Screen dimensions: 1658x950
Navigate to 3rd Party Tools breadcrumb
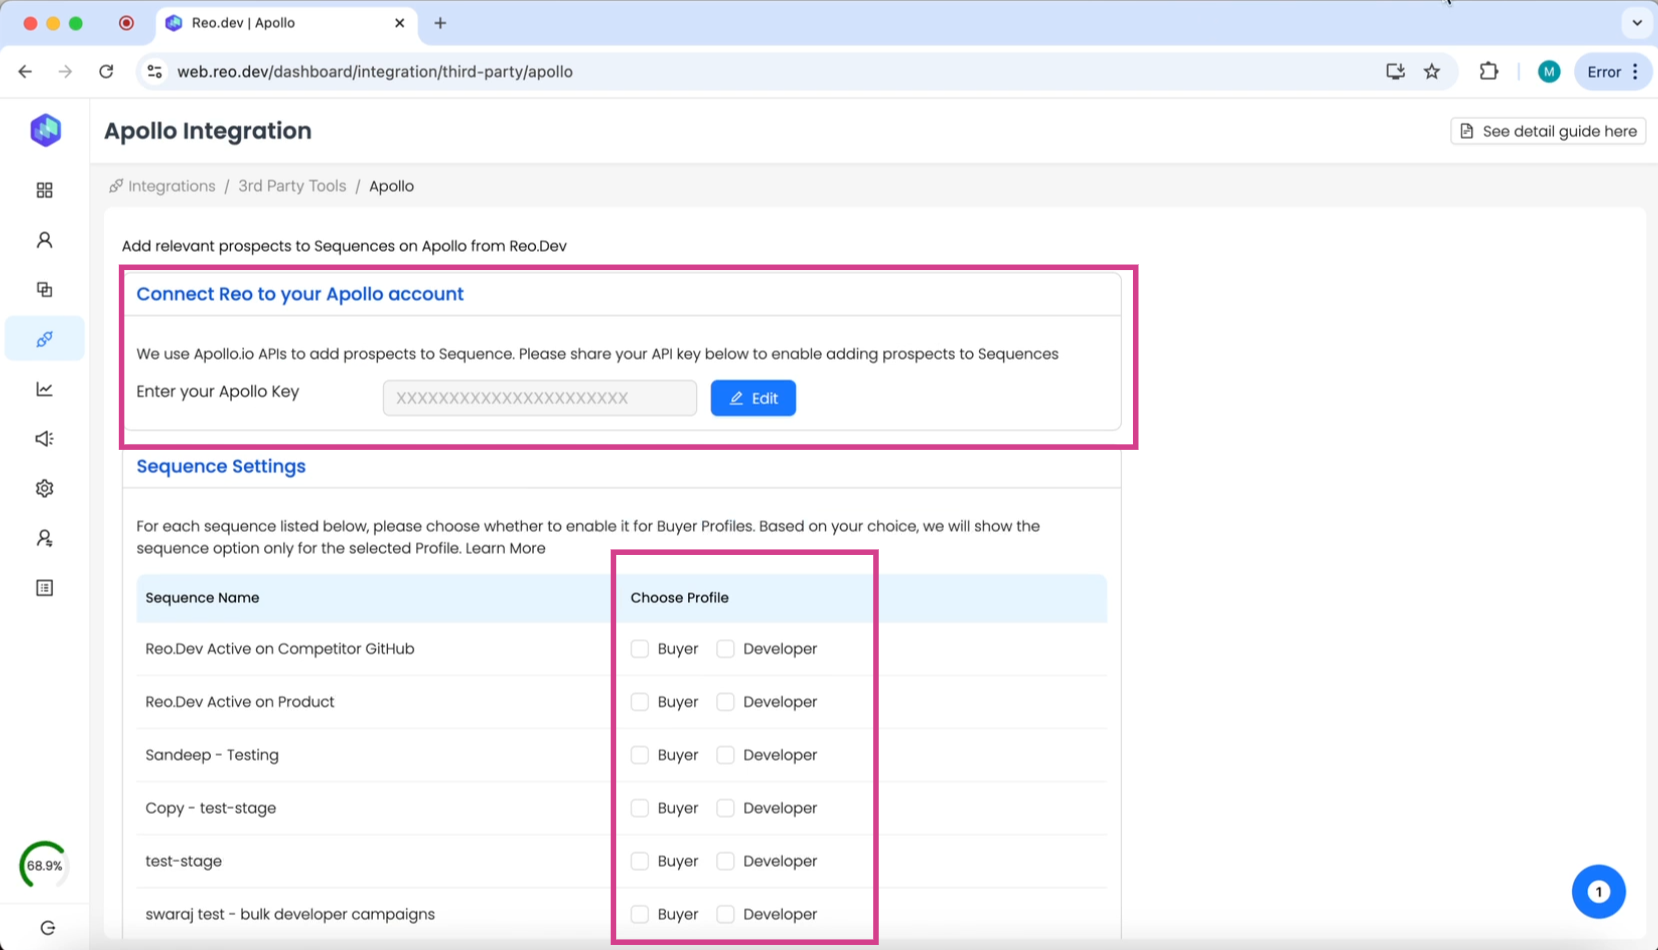(292, 186)
